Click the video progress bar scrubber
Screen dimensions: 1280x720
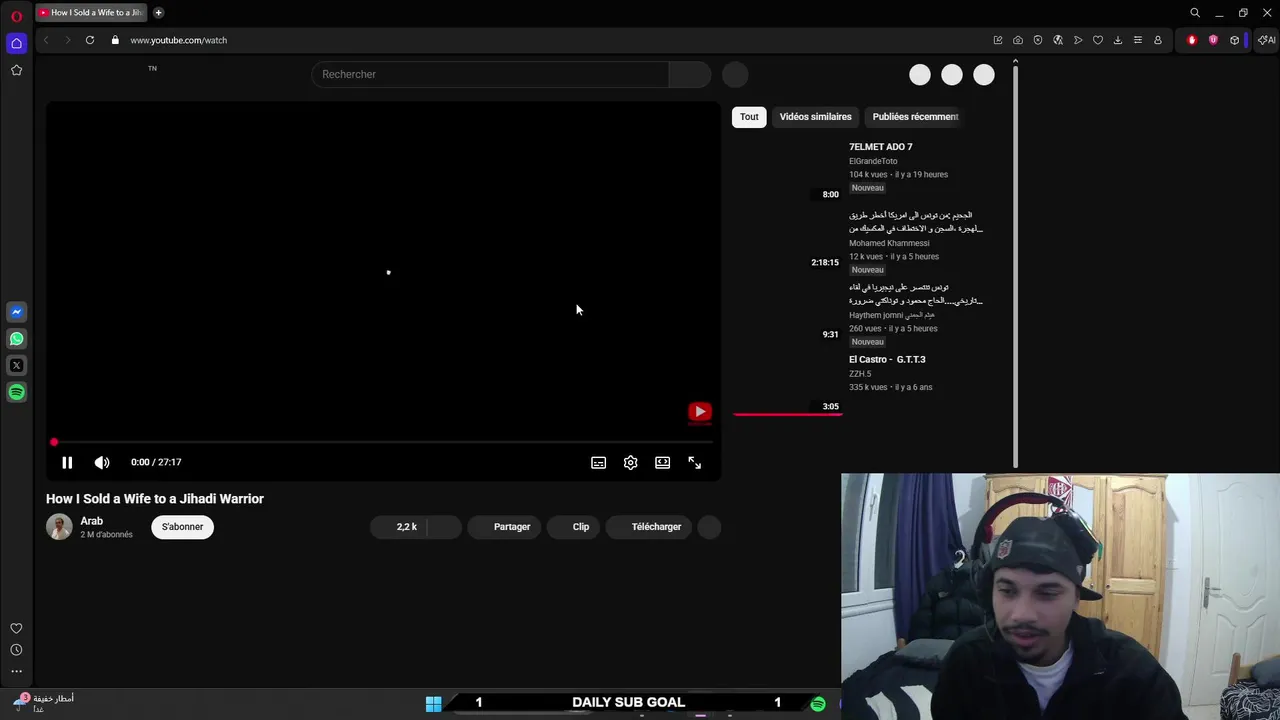(x=54, y=442)
